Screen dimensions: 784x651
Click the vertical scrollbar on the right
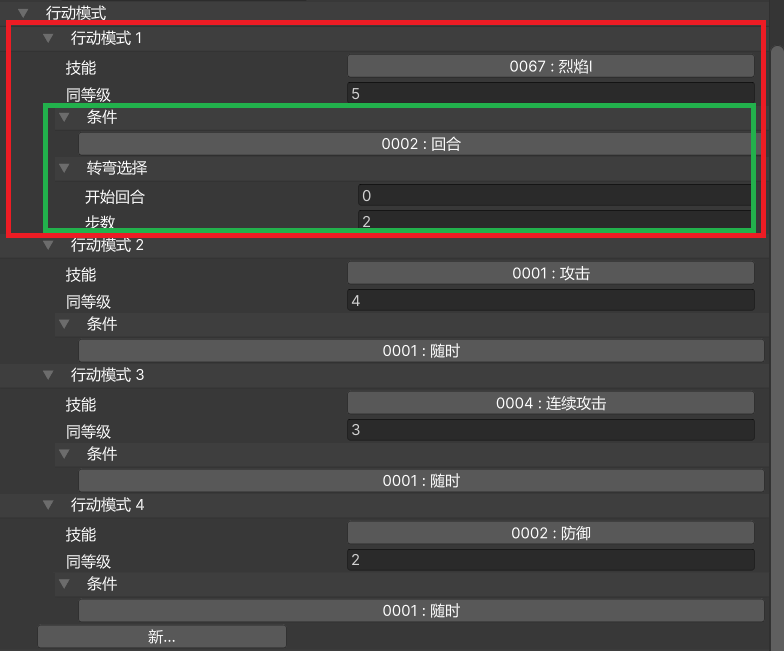tap(777, 150)
